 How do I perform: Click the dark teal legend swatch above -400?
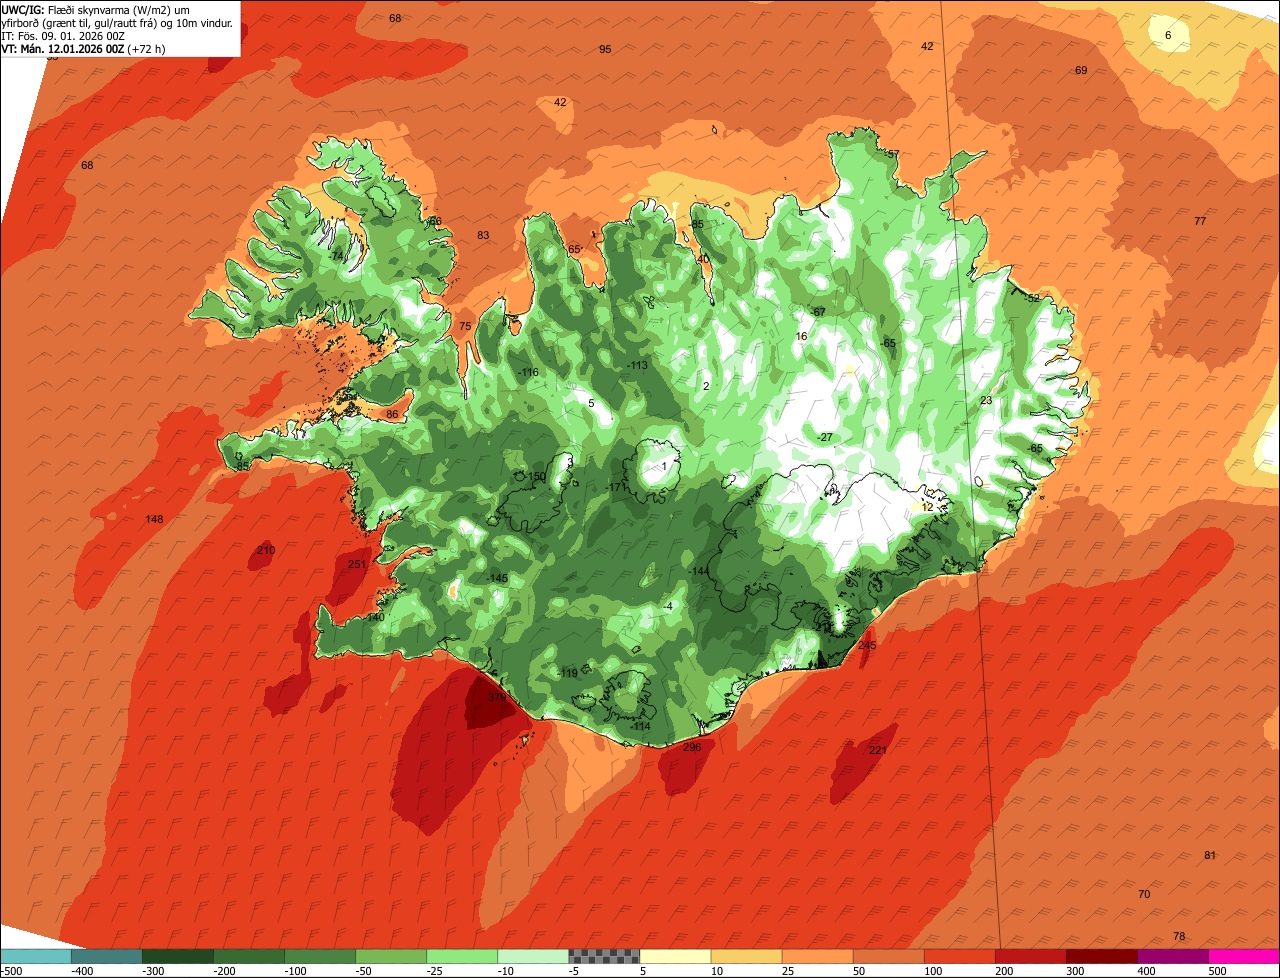tap(106, 955)
